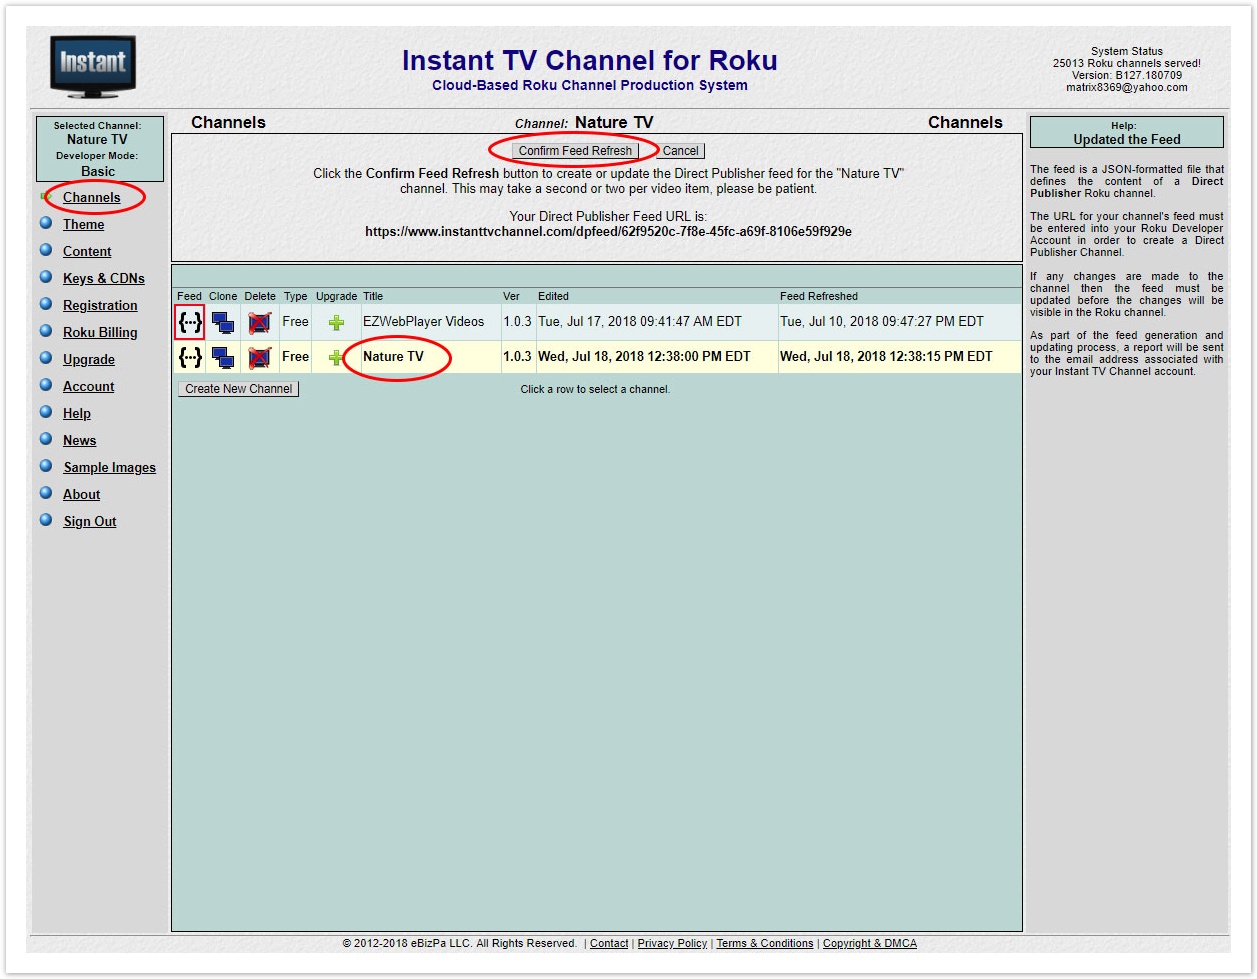This screenshot has height=979, width=1257.
Task: Open the Help link in sidebar
Action: (x=77, y=413)
